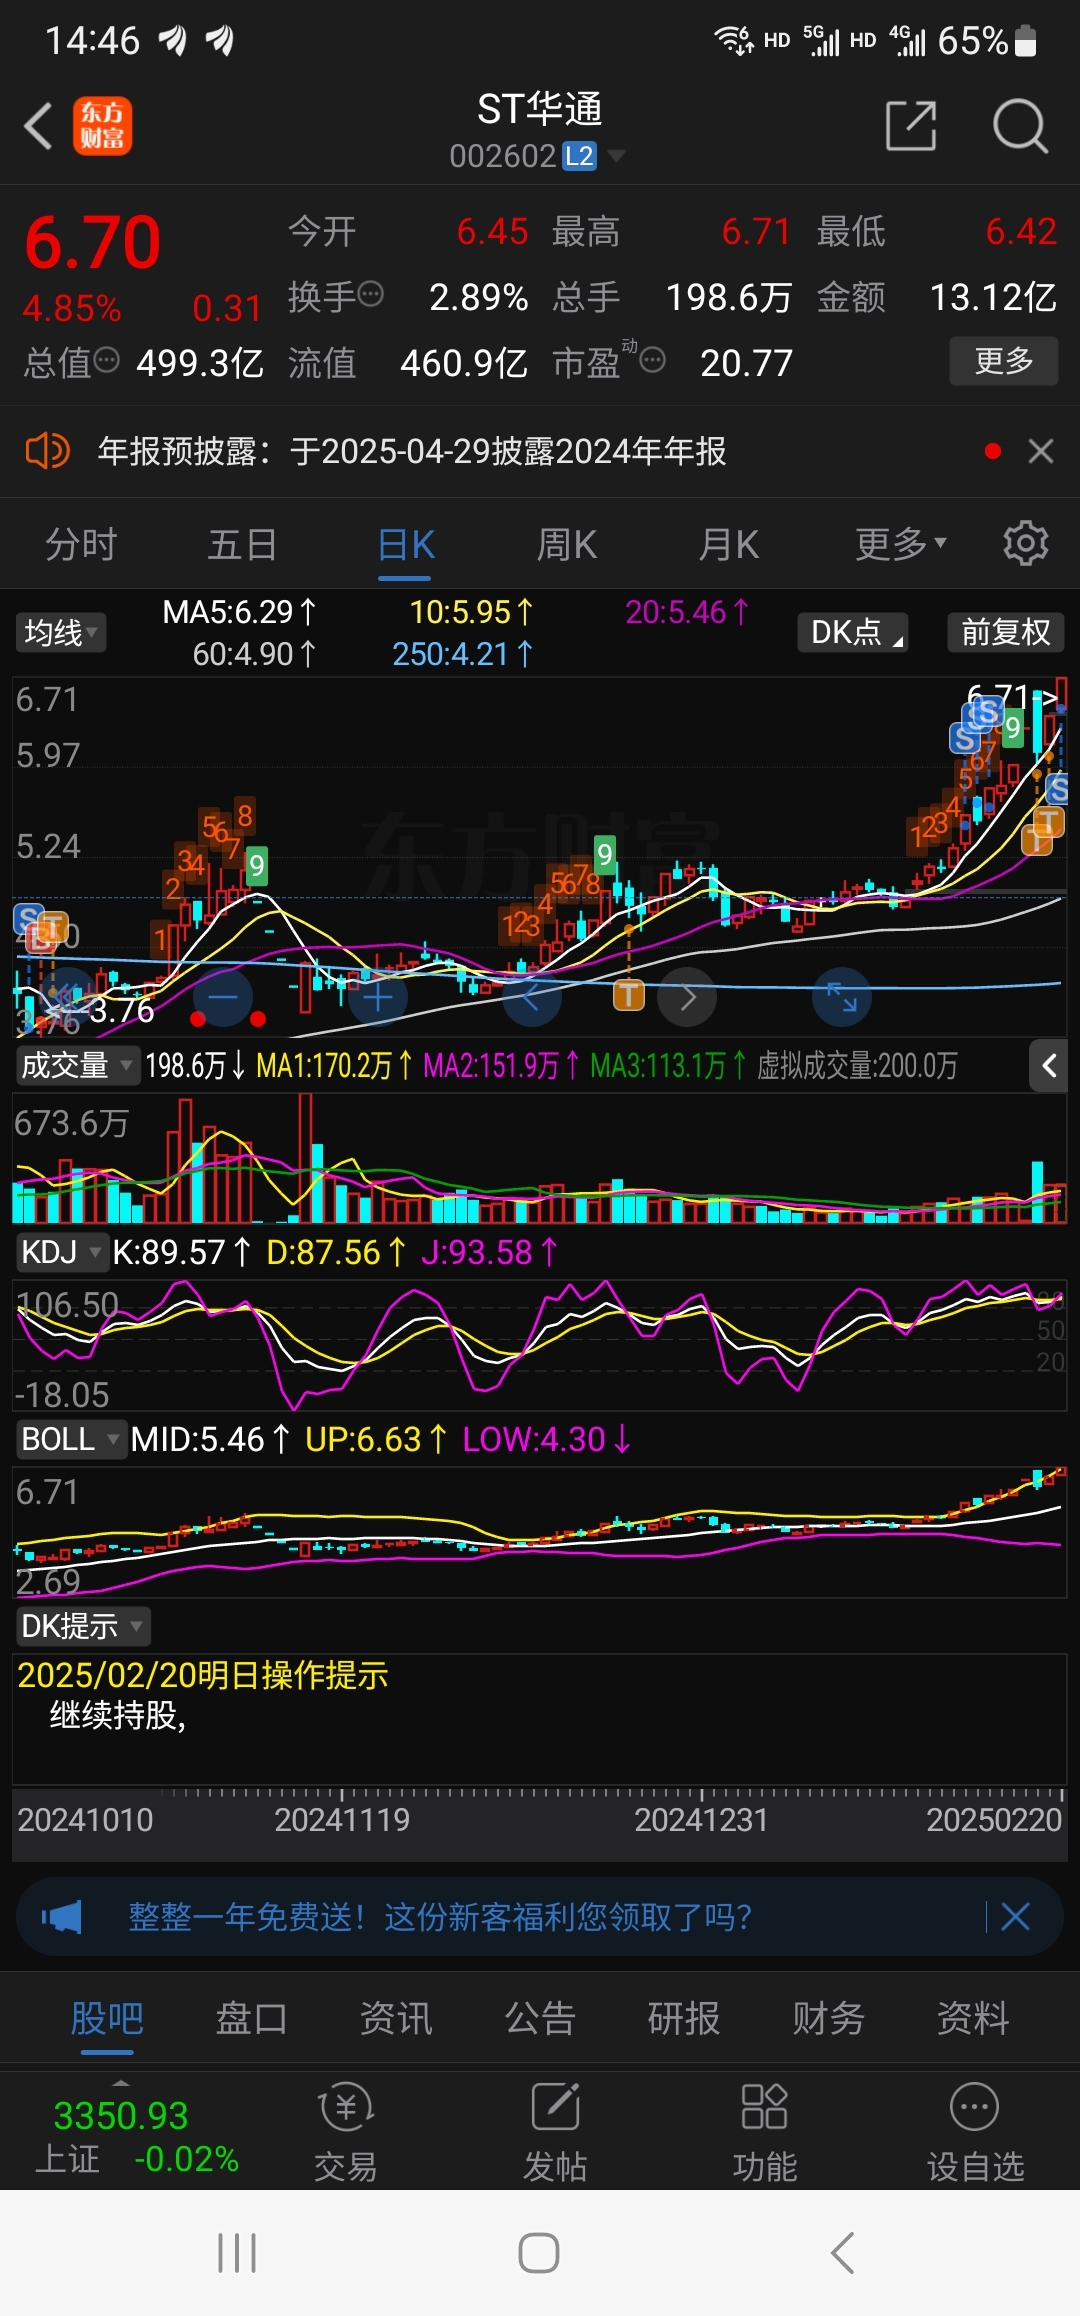Screen dimensions: 1080x2316
Task: Select the 股吧 bottom tab
Action: [x=107, y=2019]
